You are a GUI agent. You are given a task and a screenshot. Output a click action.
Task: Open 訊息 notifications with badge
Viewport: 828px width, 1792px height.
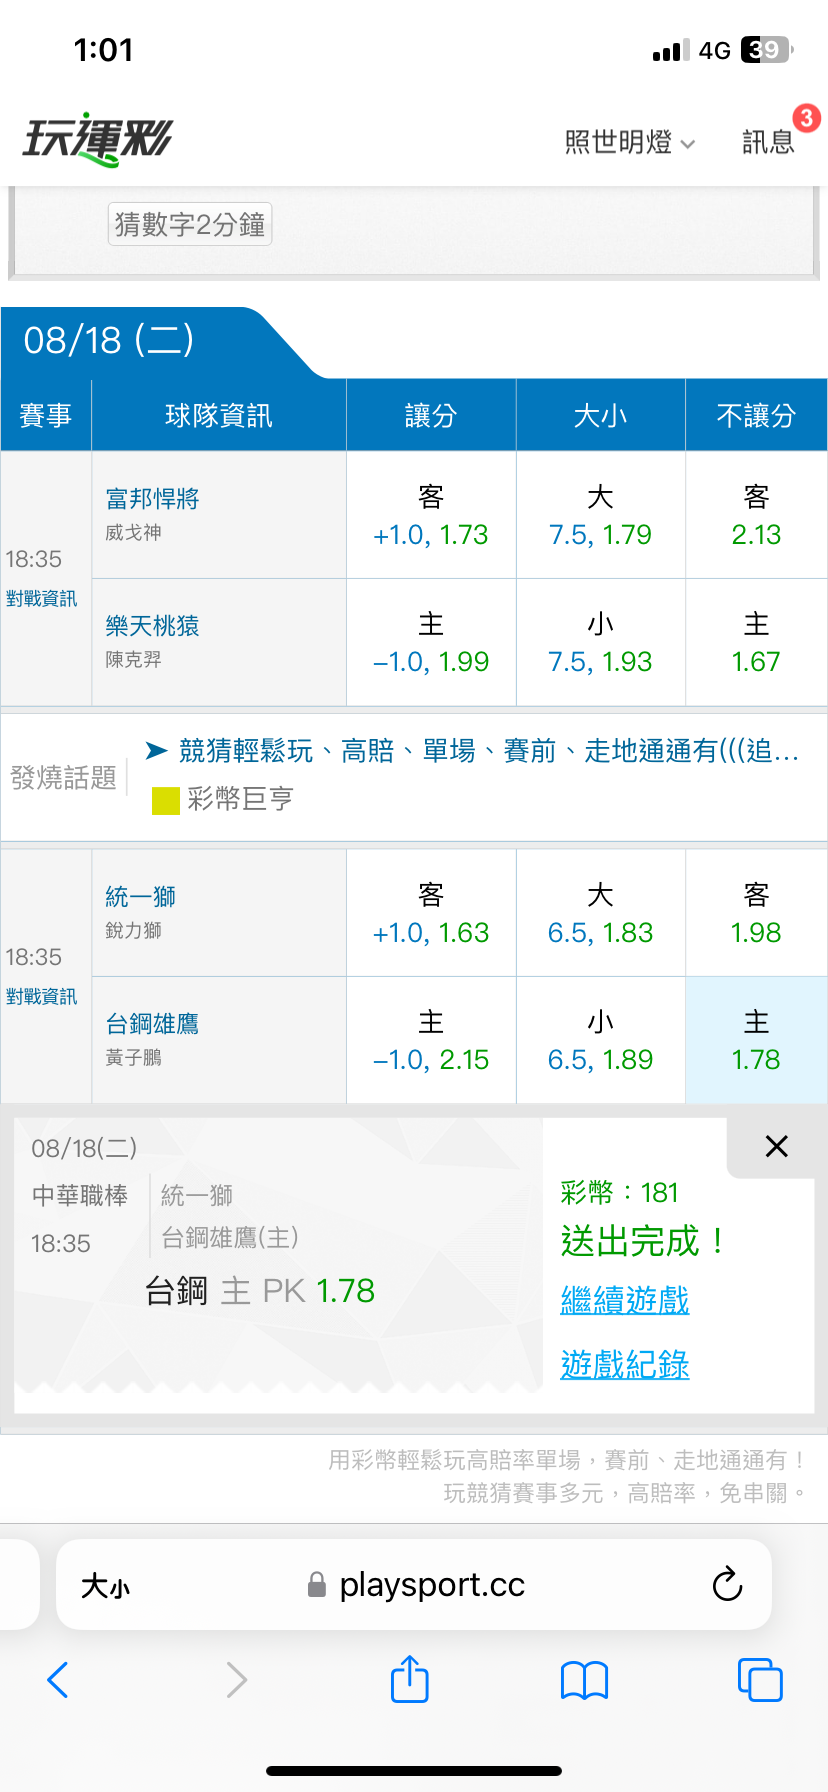tap(768, 142)
